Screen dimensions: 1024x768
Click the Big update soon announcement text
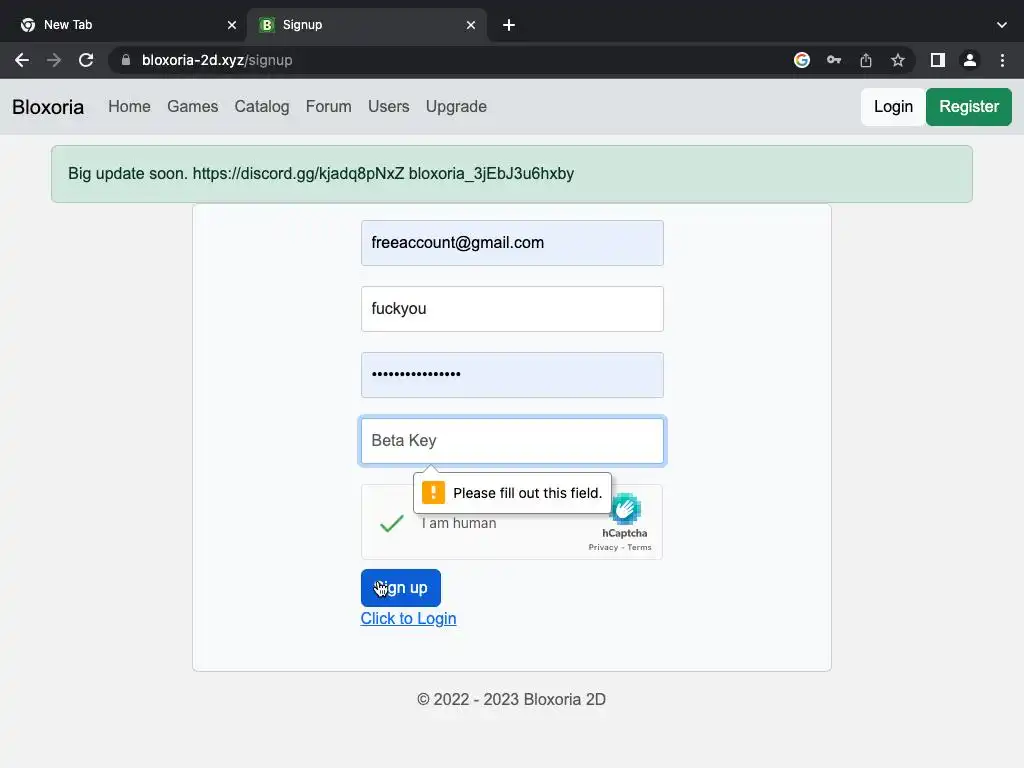point(321,174)
